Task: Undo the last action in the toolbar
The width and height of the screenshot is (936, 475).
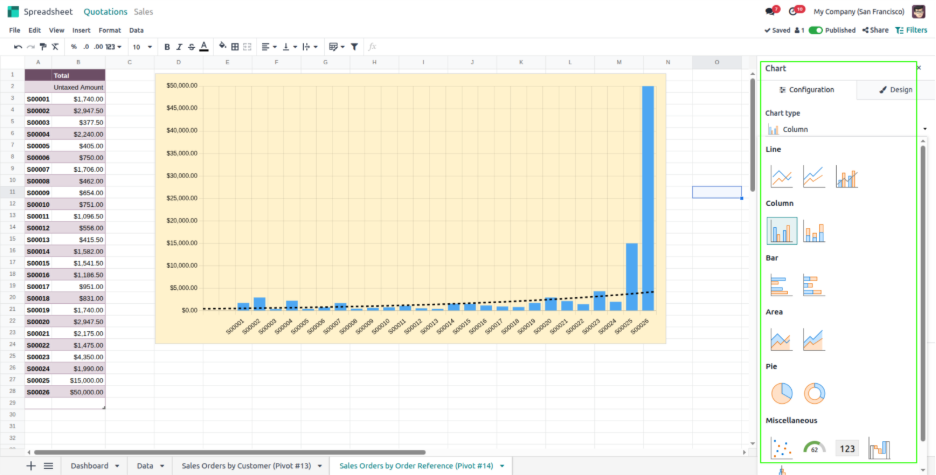Action: (18, 47)
